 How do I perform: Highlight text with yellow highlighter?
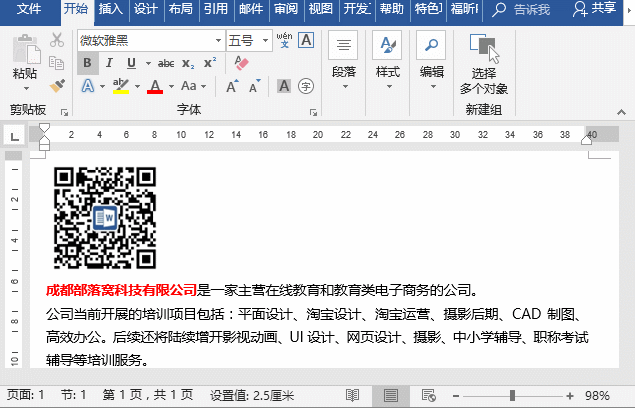tap(121, 86)
